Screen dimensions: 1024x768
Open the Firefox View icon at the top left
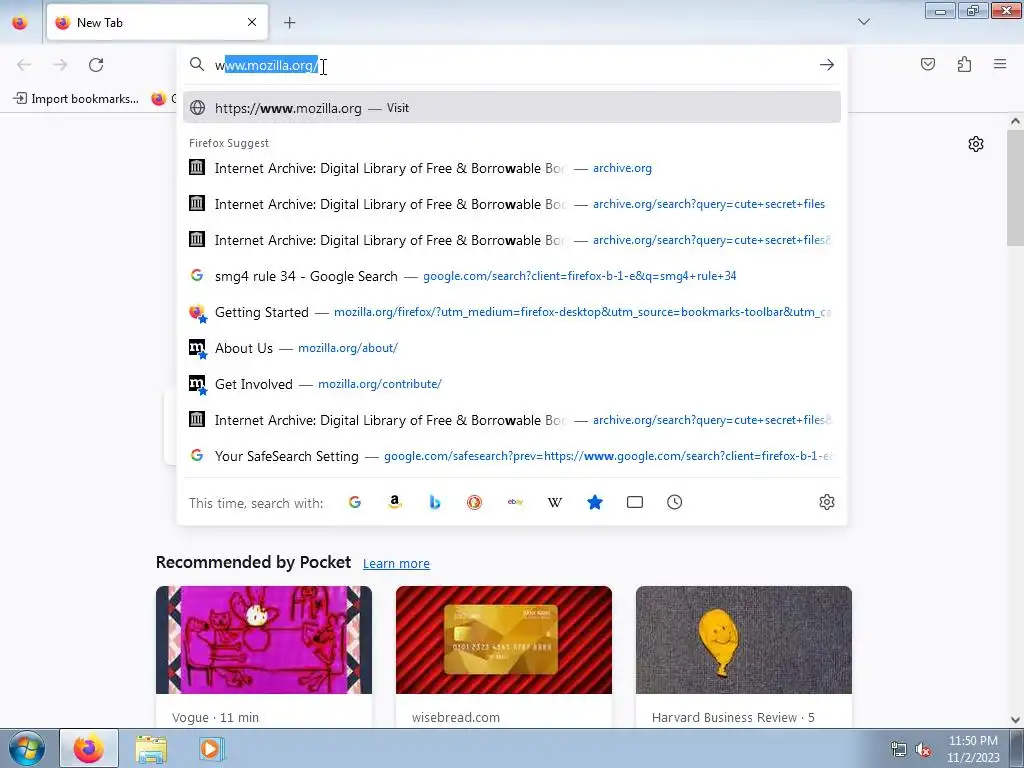click(x=20, y=22)
